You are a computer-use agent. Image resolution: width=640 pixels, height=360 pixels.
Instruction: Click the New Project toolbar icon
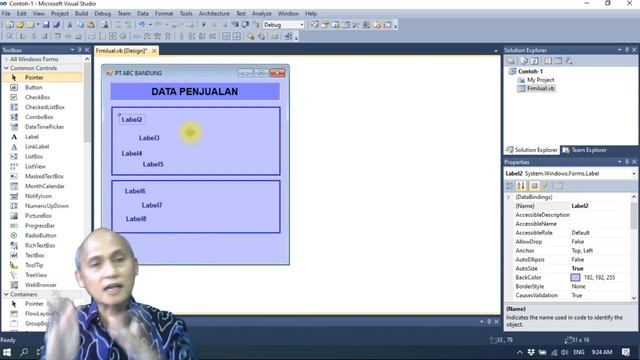click(9, 25)
